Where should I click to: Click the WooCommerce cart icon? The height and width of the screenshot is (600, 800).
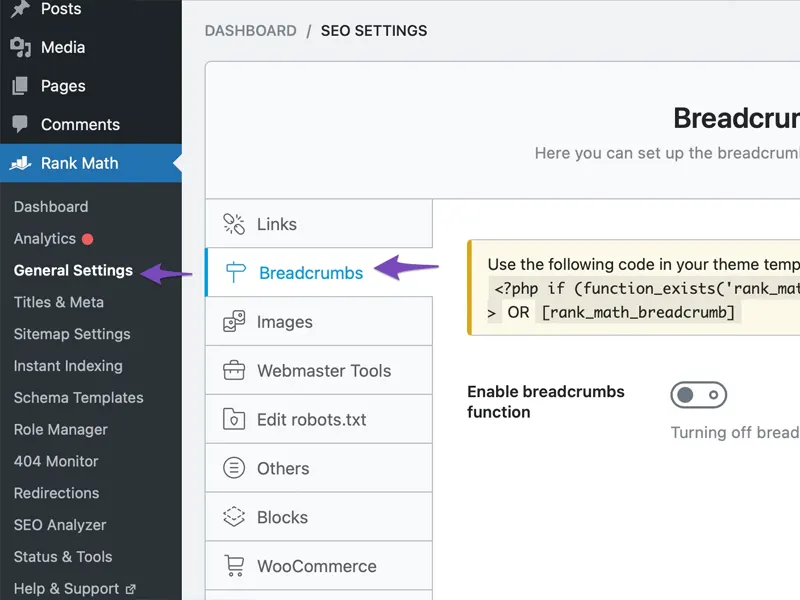234,566
